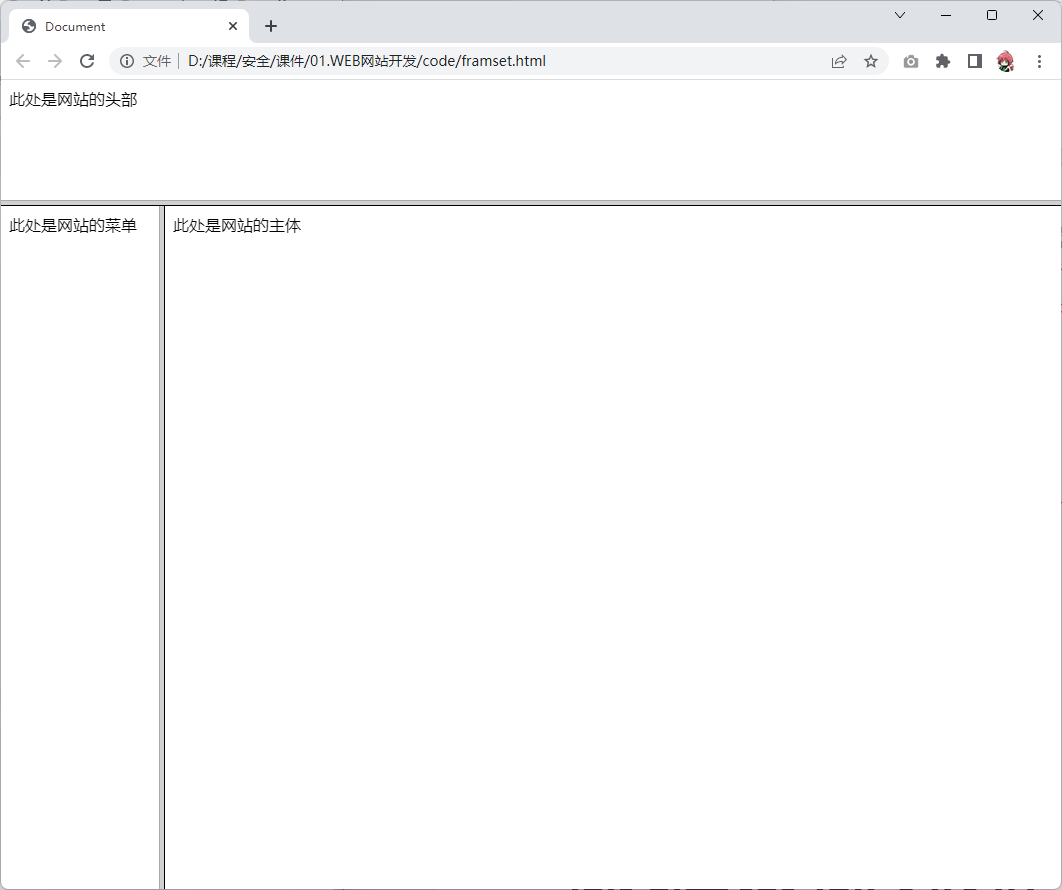The height and width of the screenshot is (890, 1062).
Task: Click the text 此处是网站的主体 in the main frame
Action: [x=237, y=226]
